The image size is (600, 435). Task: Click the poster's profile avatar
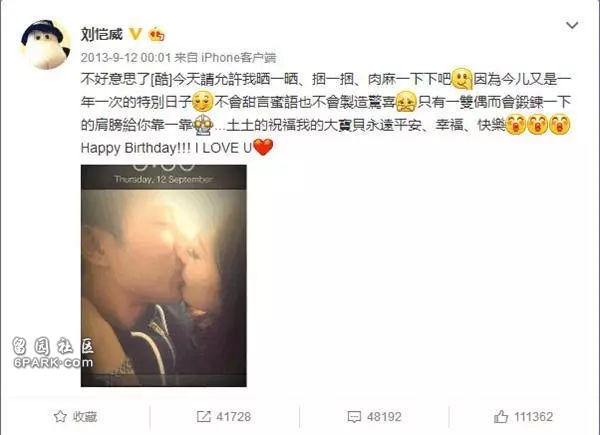(45, 44)
